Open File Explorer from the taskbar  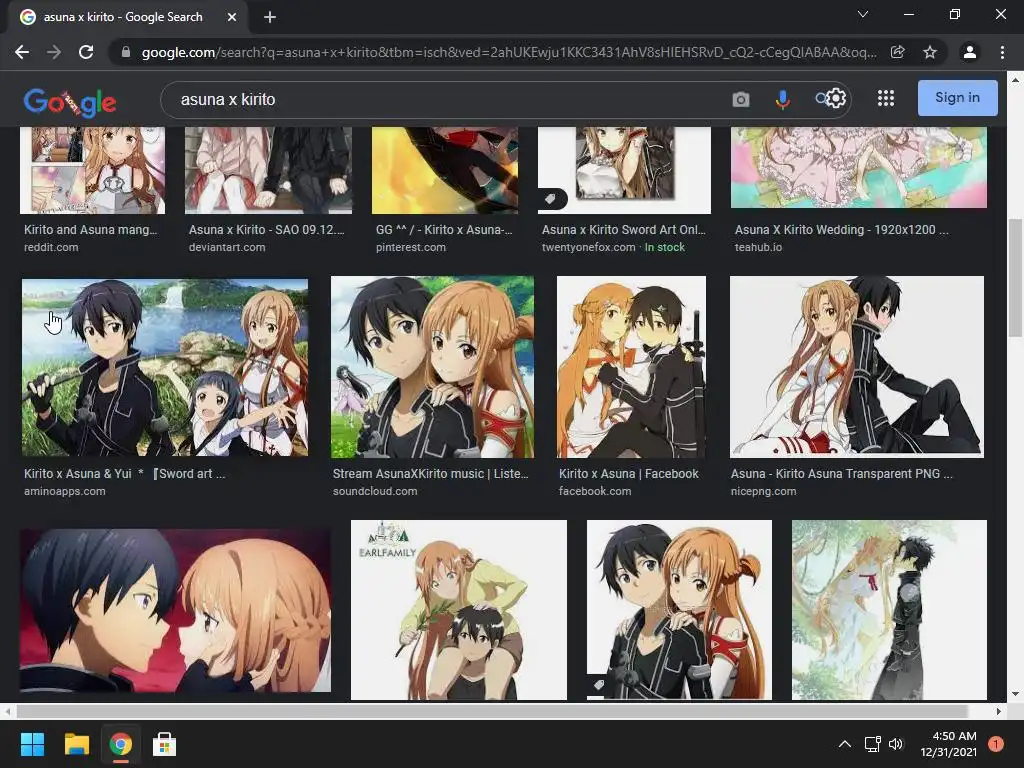point(76,744)
